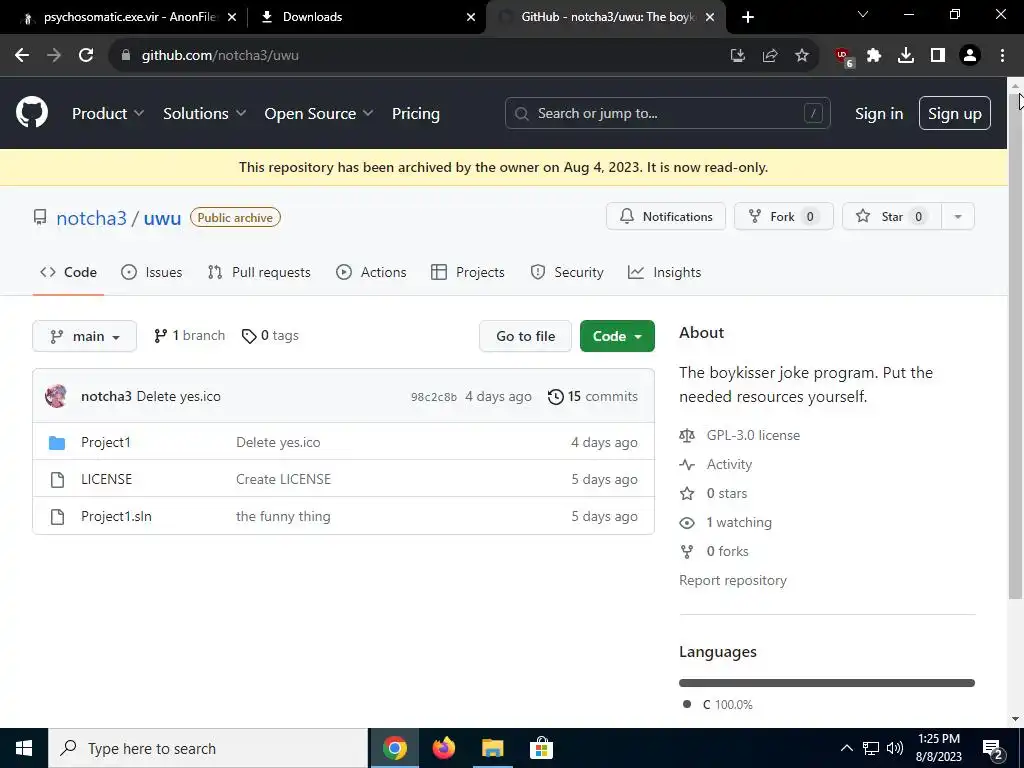Open the Project1.sln file
1024x768 pixels.
tap(116, 516)
